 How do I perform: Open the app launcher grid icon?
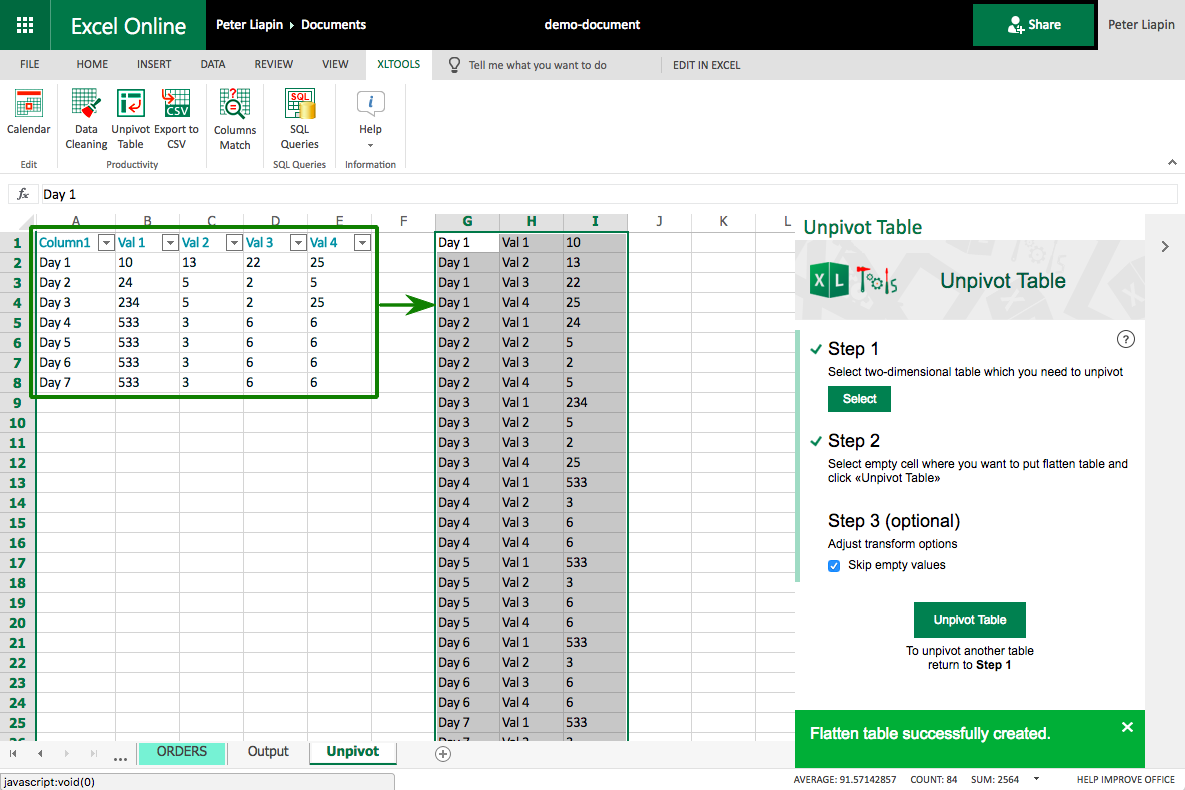point(25,25)
